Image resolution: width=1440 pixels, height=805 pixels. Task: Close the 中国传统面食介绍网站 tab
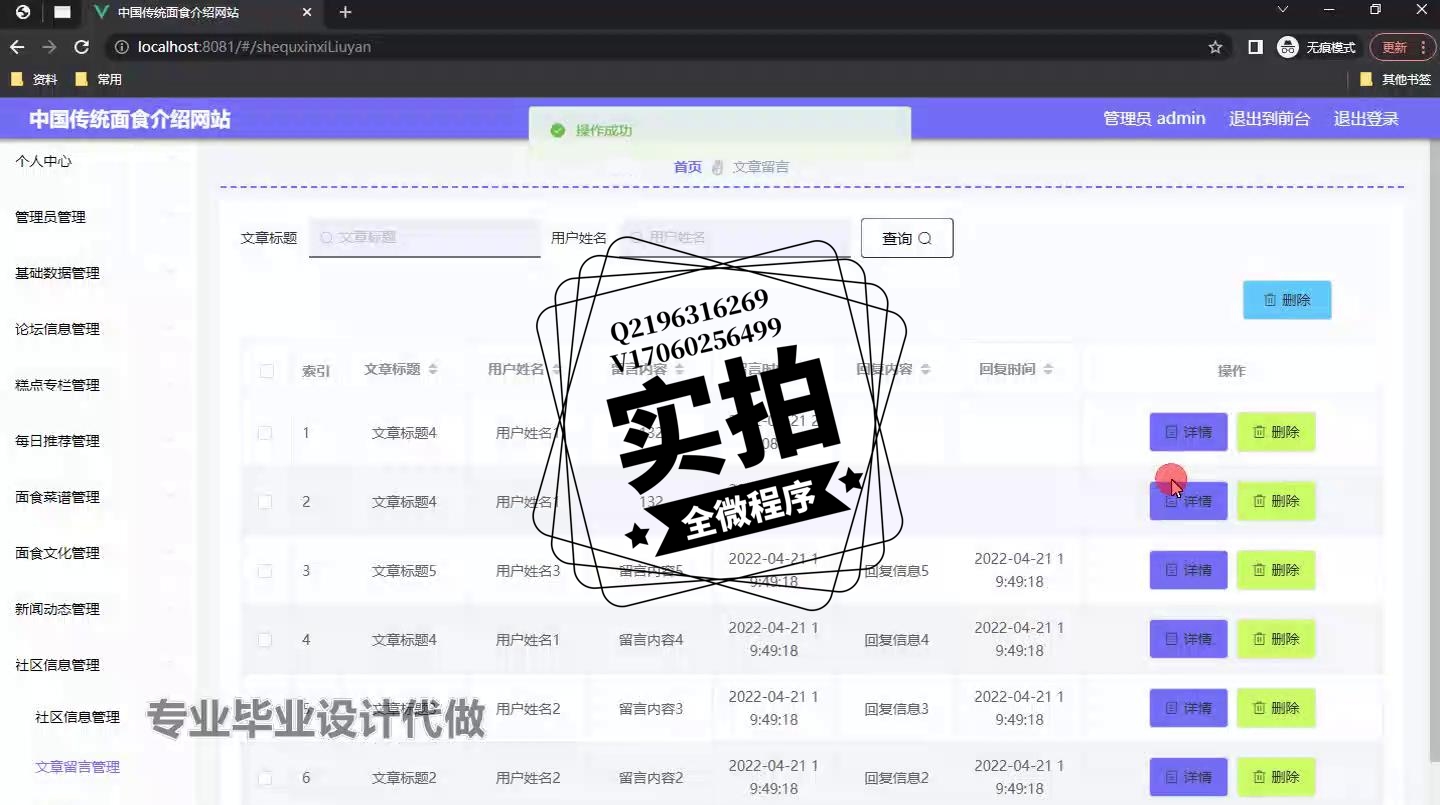point(307,12)
